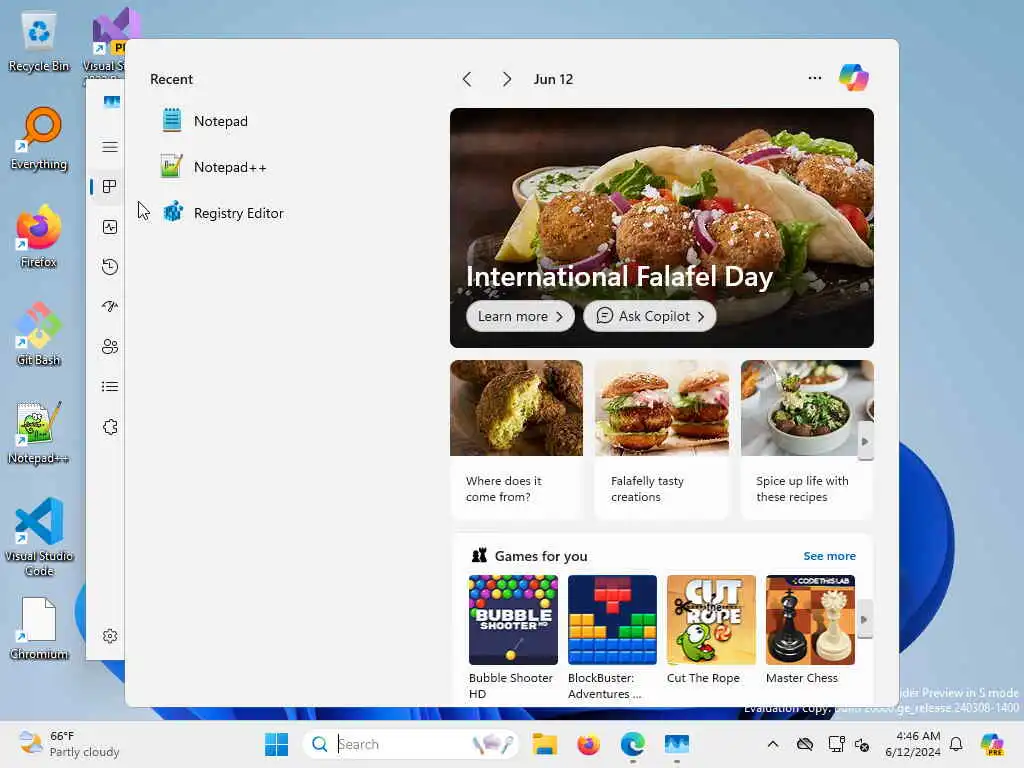Select the Notepad++ desktop shortcut

tap(39, 433)
